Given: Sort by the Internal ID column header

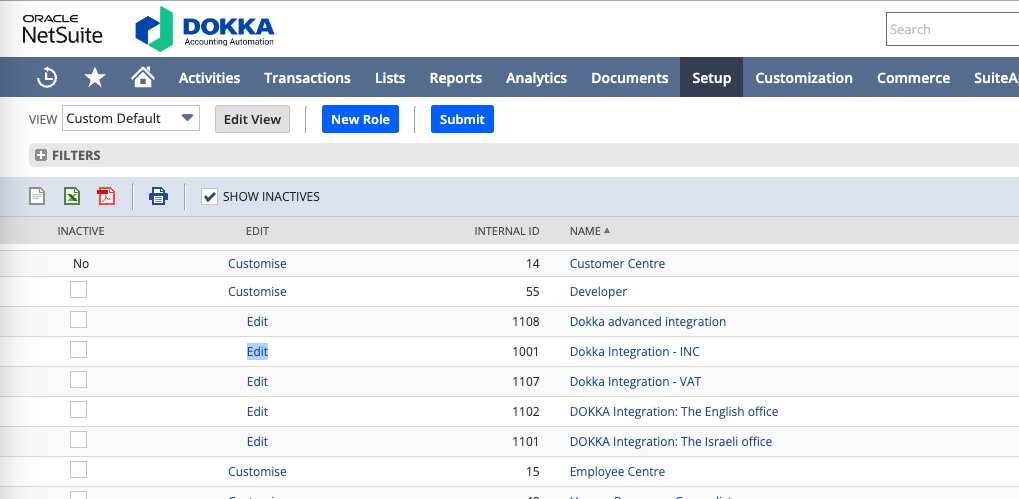Looking at the screenshot, I should coord(507,231).
